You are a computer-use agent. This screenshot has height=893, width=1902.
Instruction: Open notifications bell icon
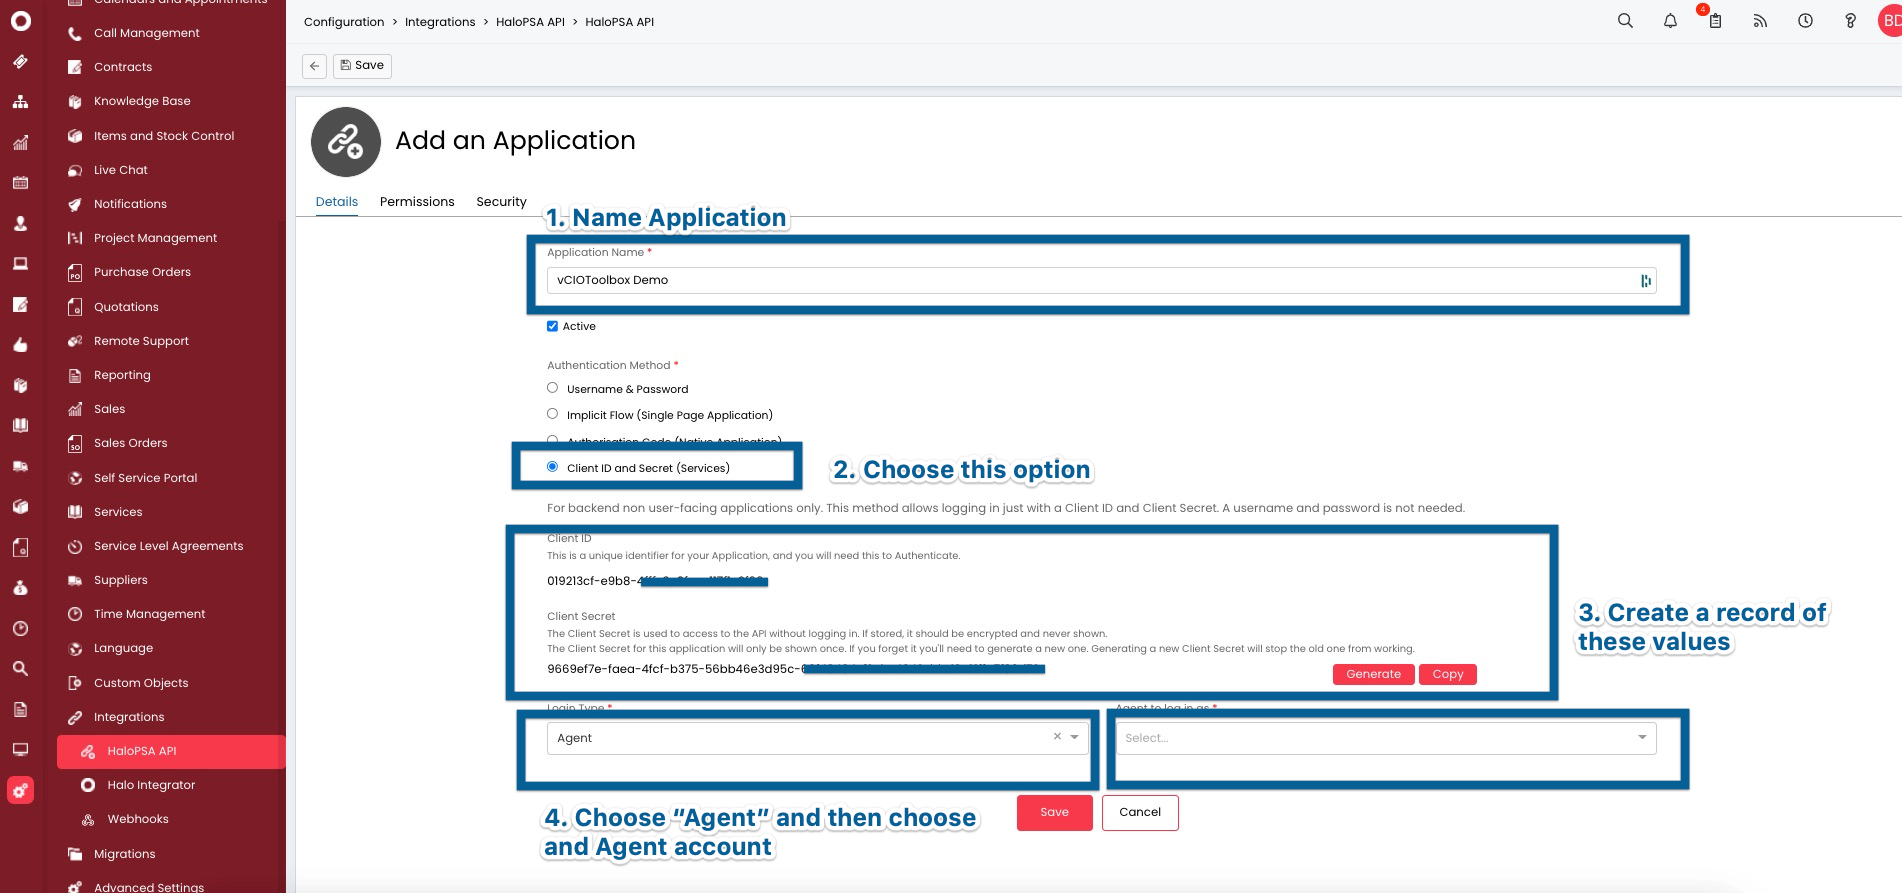tap(1670, 21)
